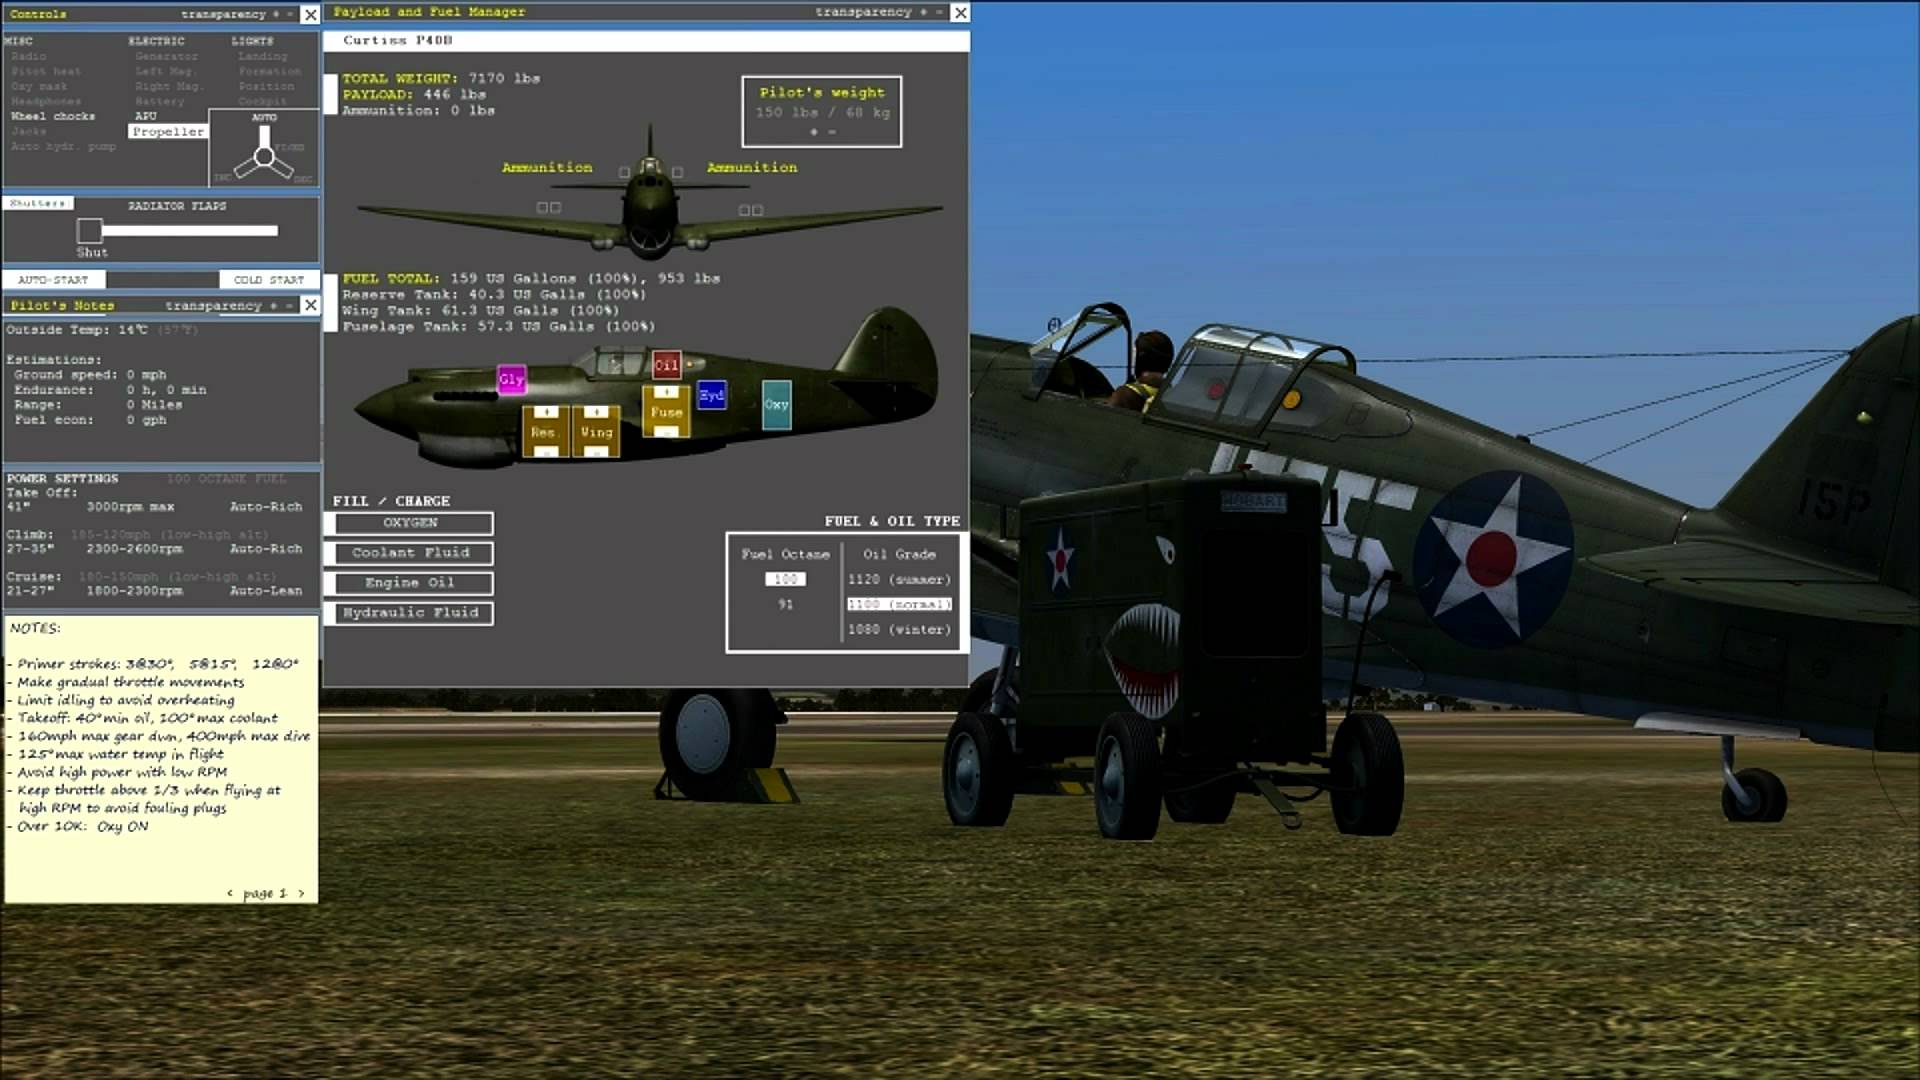Select the Fuse fuel tank box
This screenshot has width=1920, height=1080.
click(666, 411)
